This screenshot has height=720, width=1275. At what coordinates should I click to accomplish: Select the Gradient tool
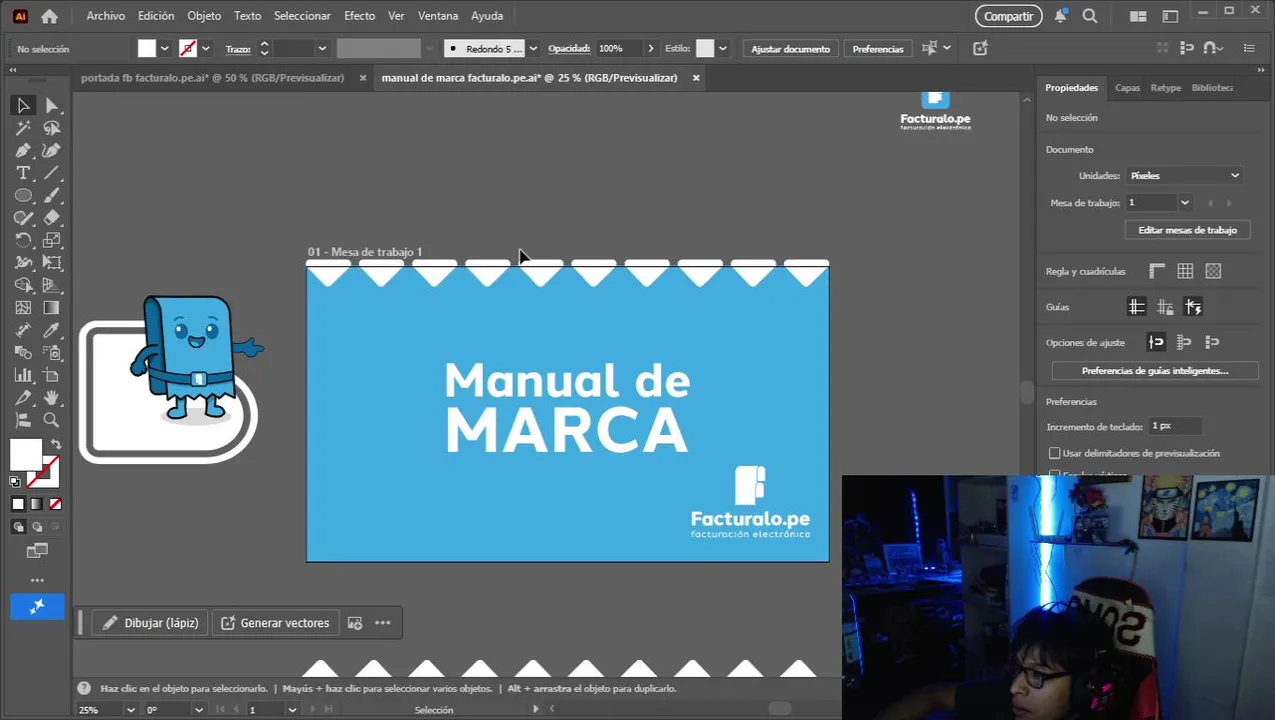[52, 308]
